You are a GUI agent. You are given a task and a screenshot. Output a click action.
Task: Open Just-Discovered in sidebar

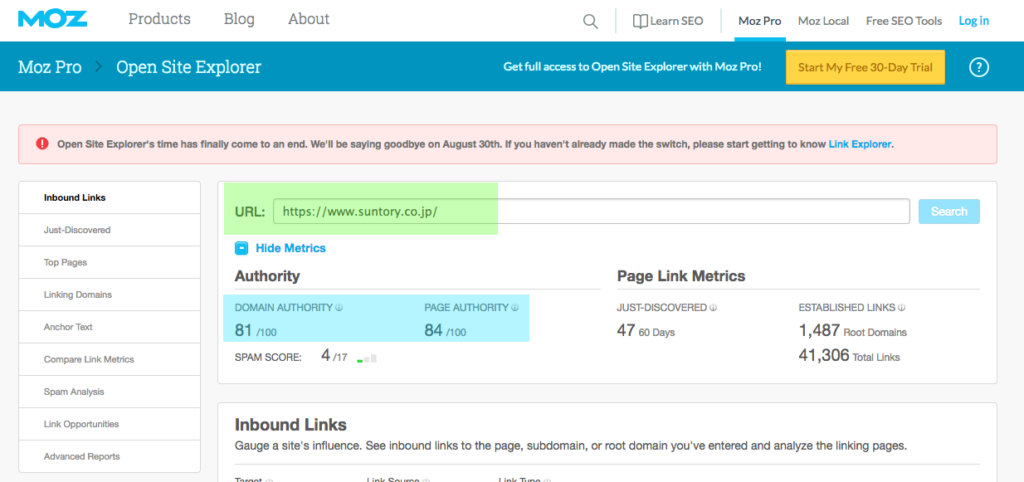point(110,230)
